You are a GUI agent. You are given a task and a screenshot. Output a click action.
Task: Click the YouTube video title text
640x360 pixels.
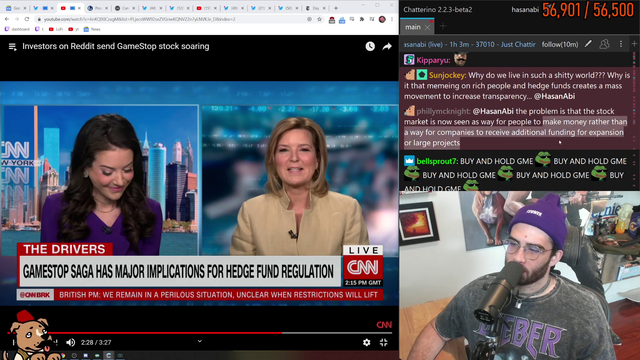click(x=116, y=47)
